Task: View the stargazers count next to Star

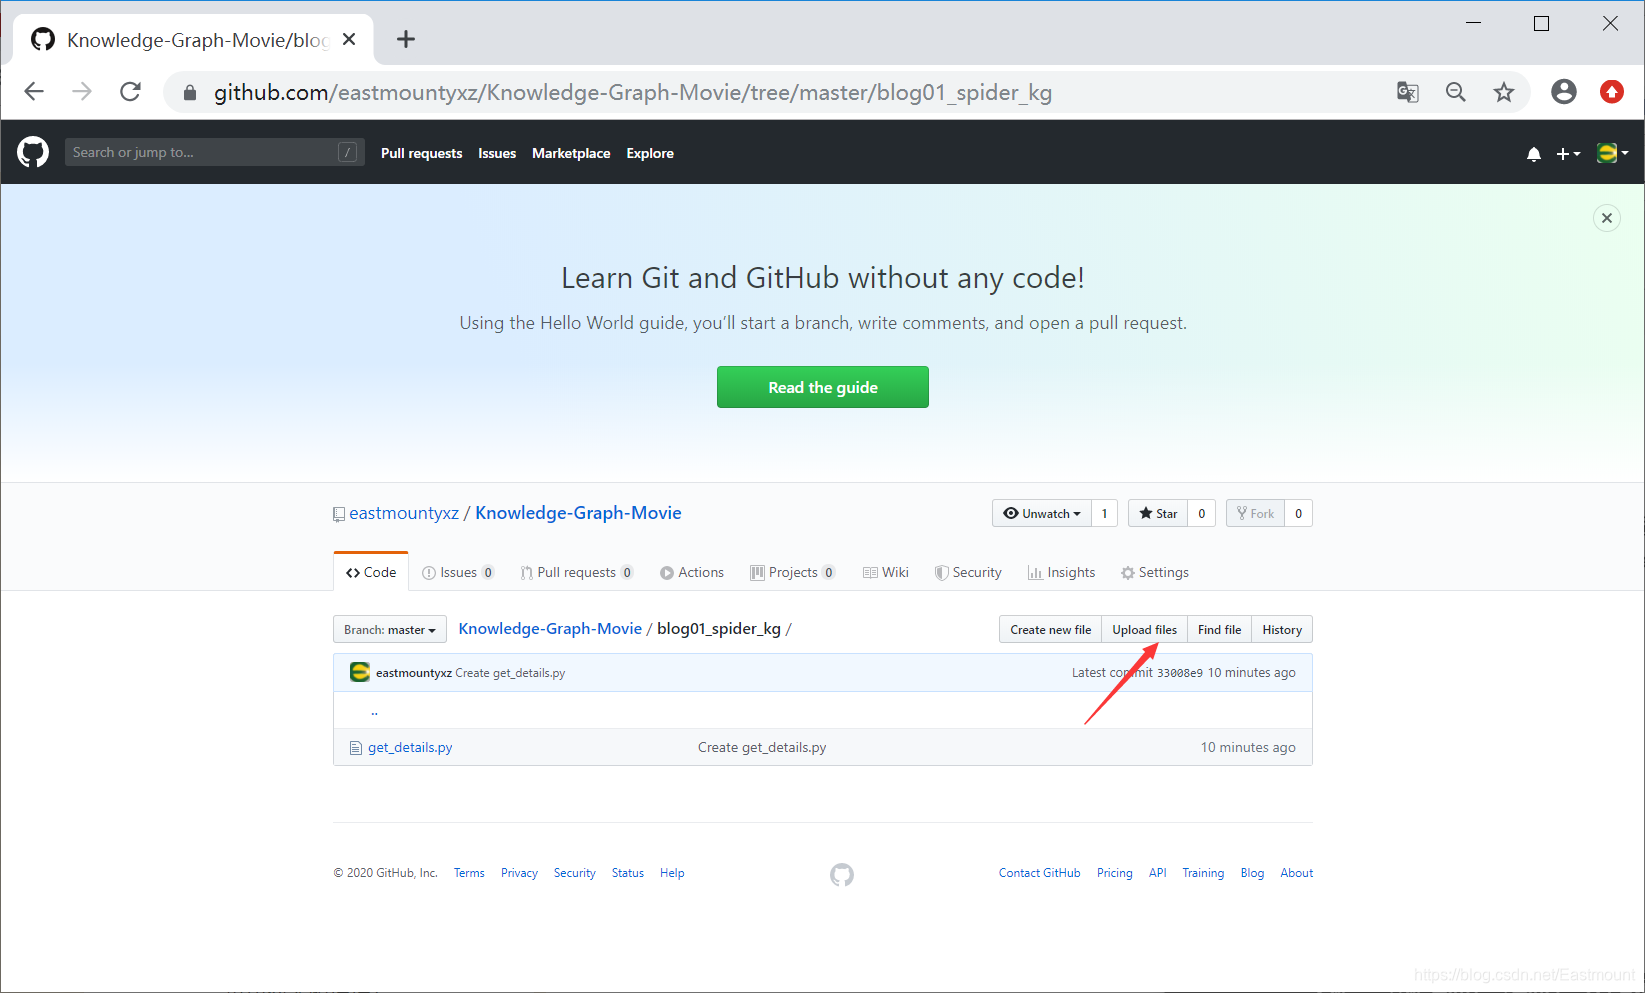Action: tap(1202, 513)
